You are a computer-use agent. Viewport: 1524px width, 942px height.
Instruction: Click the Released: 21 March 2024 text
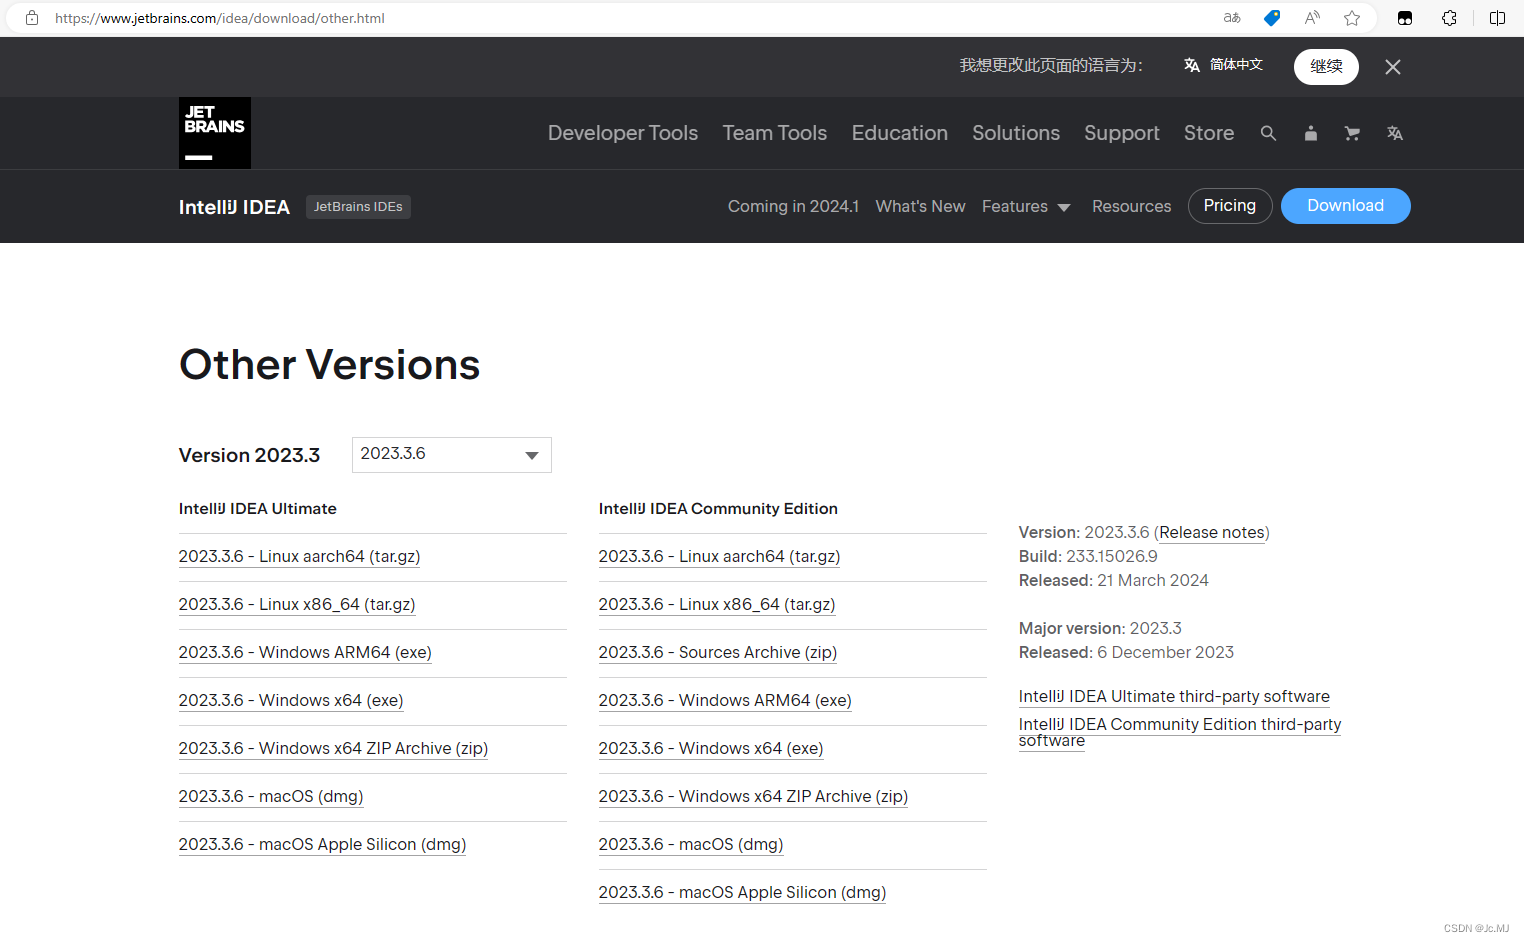pos(1113,581)
